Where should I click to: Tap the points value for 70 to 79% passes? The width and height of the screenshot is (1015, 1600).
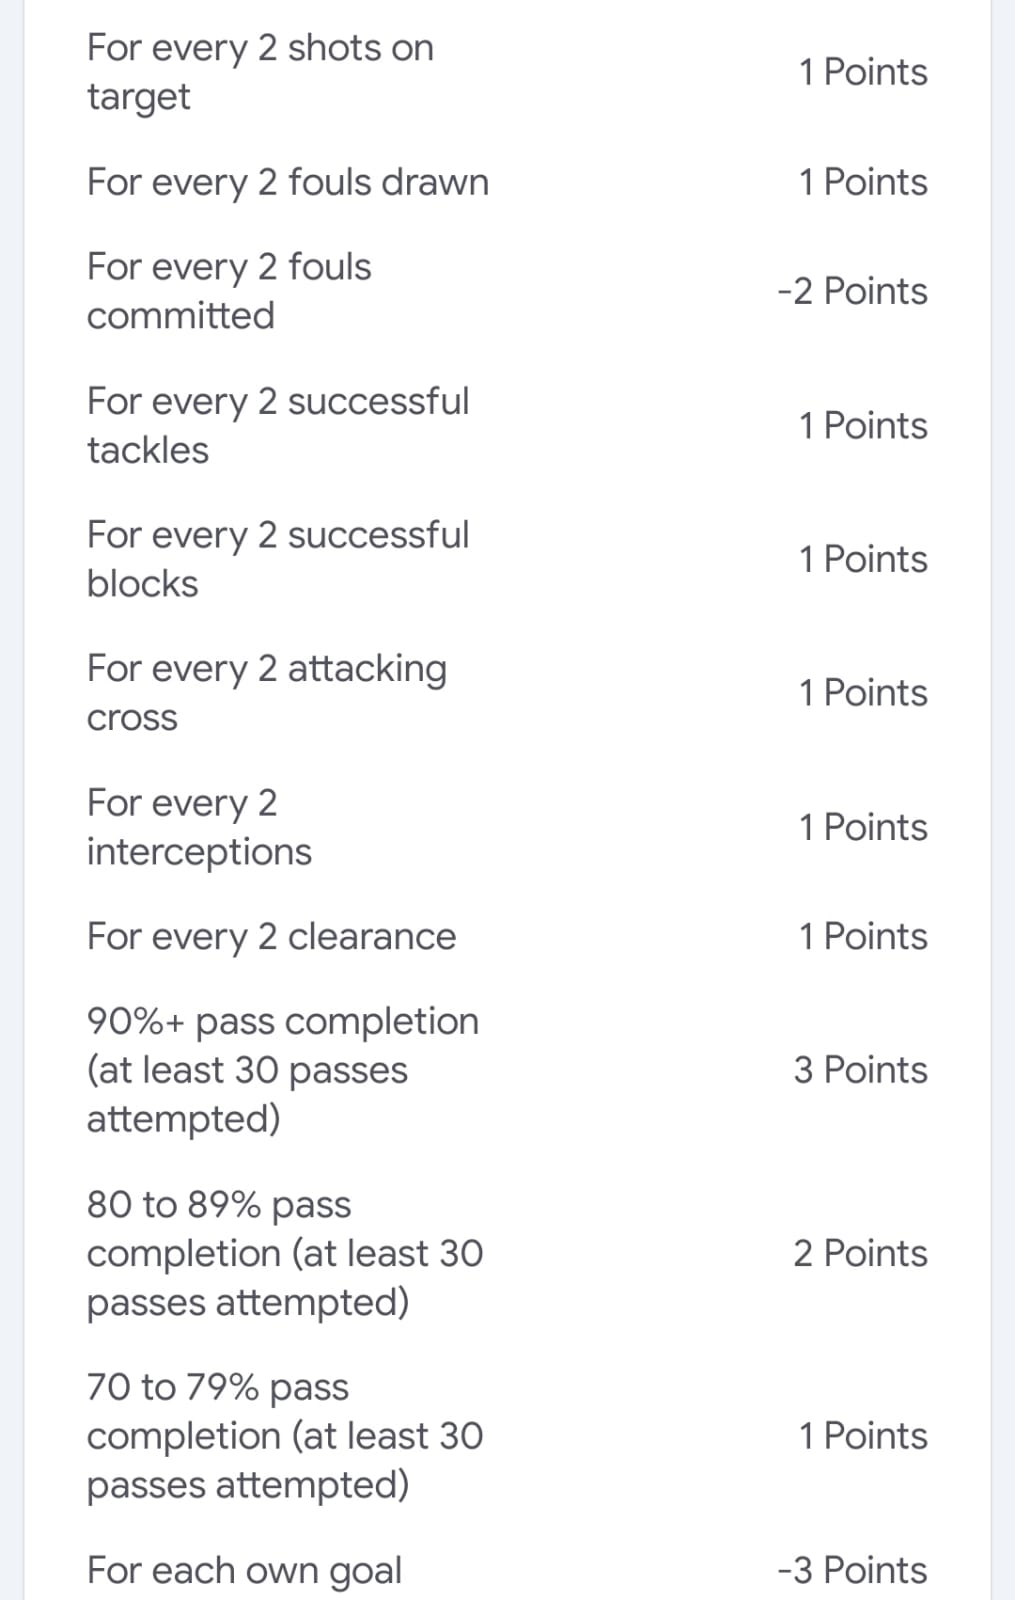(x=862, y=1436)
